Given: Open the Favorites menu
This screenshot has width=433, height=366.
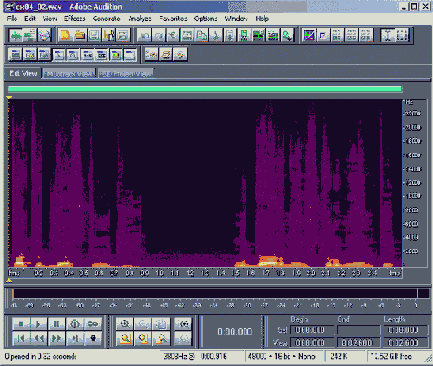Looking at the screenshot, I should [173, 19].
